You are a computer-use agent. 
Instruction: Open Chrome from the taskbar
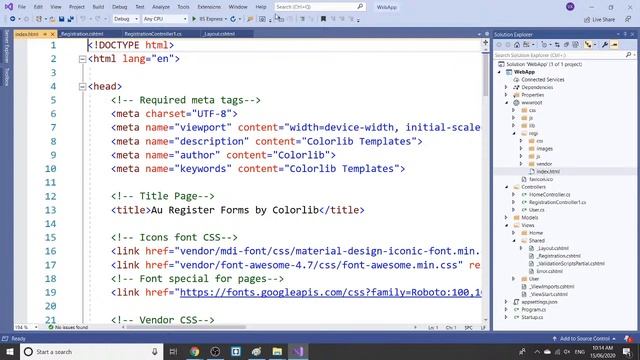pos(195,351)
